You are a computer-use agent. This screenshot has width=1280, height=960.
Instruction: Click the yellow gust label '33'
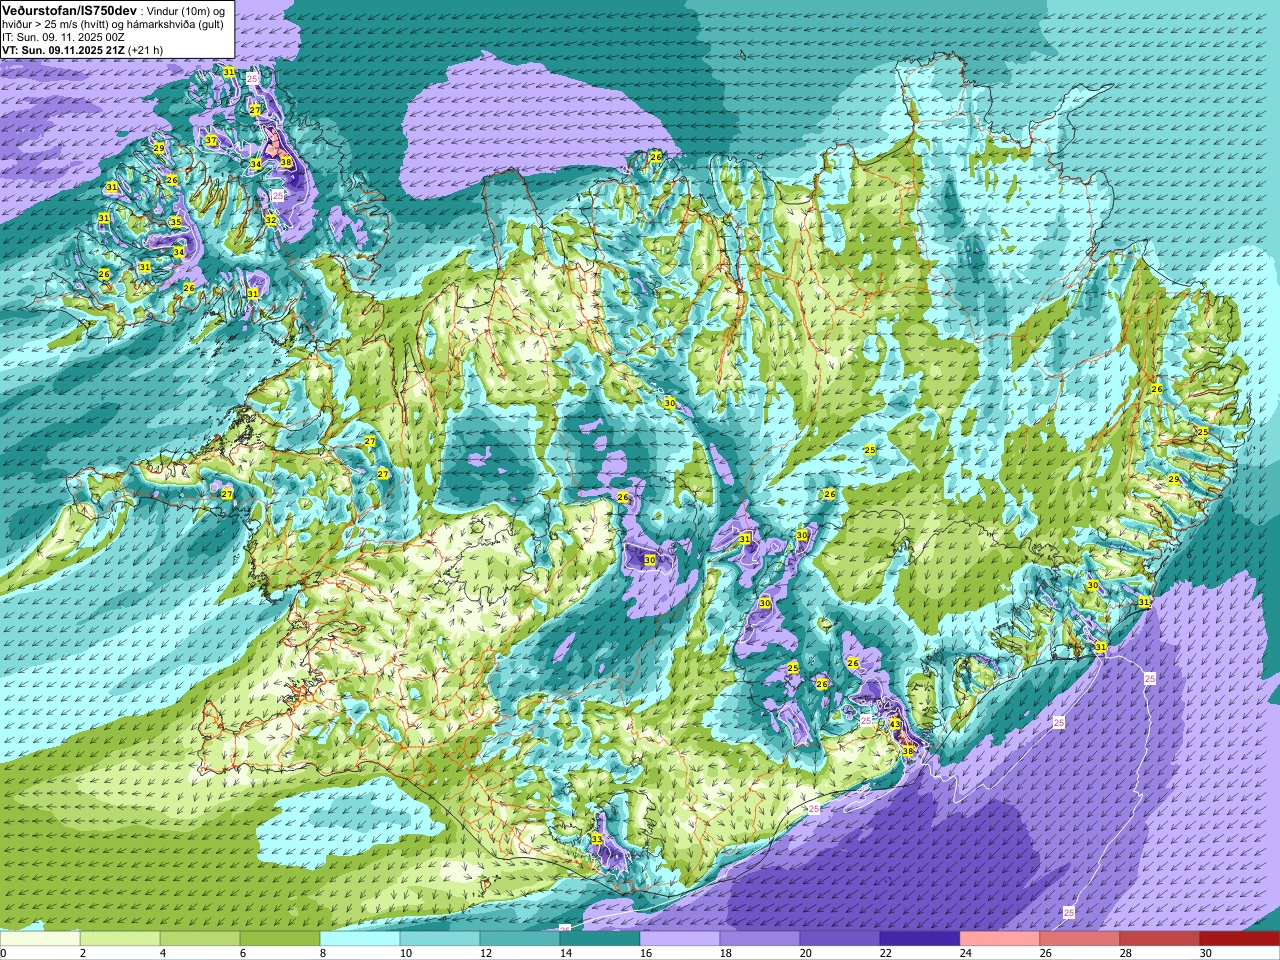click(x=597, y=839)
